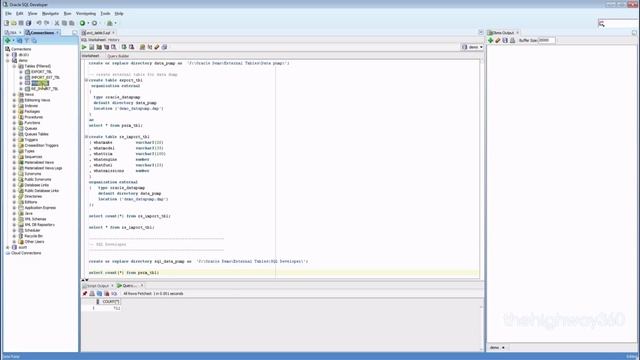Click the search box at top right
The width and height of the screenshot is (640, 360).
[x=618, y=24]
